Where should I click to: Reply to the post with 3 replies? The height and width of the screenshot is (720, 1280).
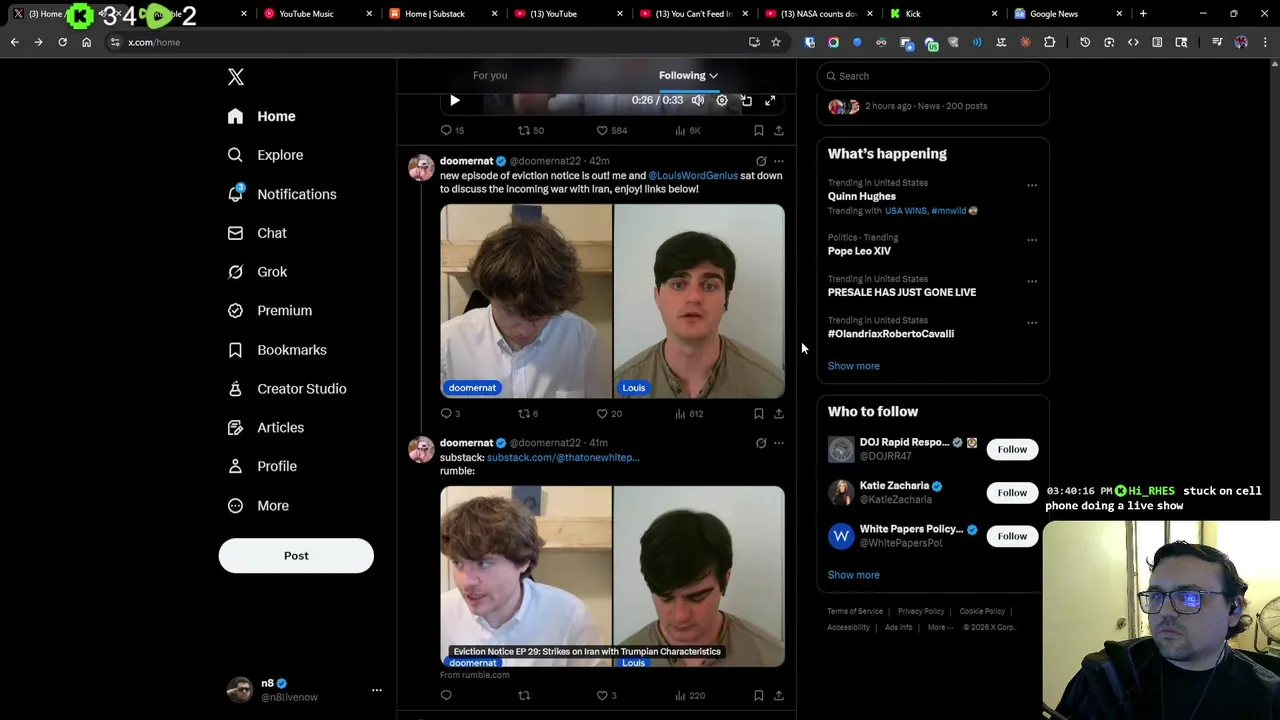click(451, 414)
